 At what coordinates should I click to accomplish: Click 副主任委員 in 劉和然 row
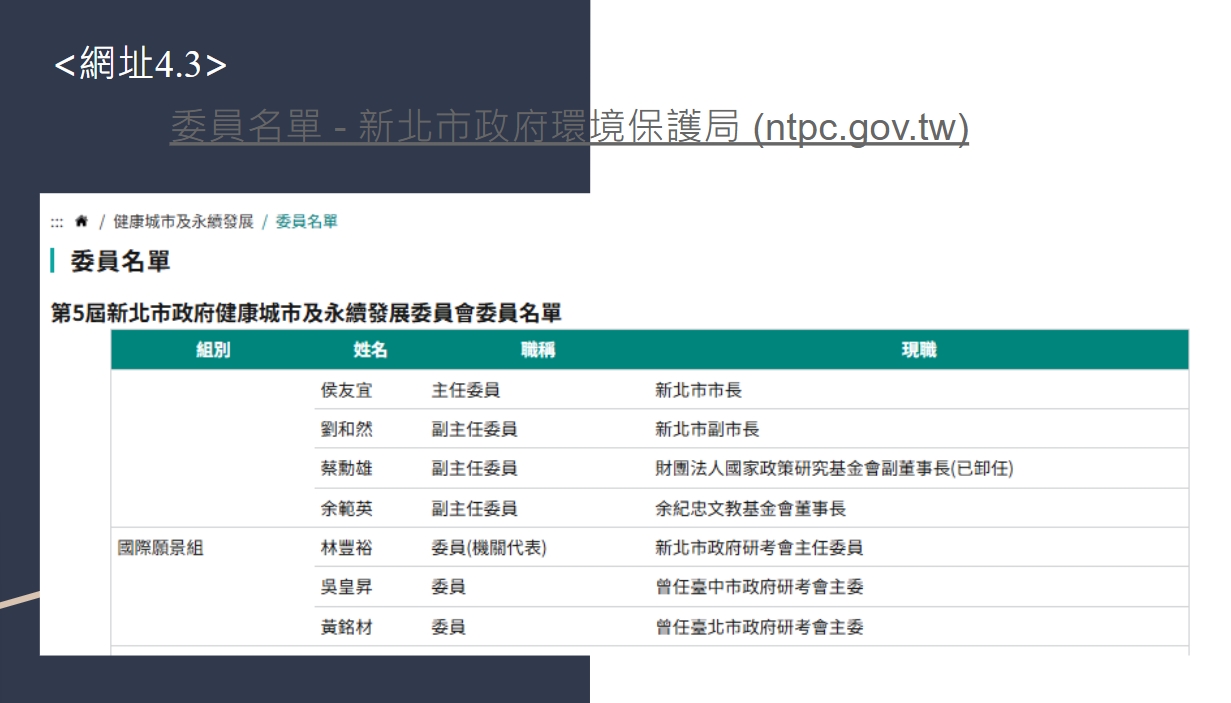pos(474,429)
